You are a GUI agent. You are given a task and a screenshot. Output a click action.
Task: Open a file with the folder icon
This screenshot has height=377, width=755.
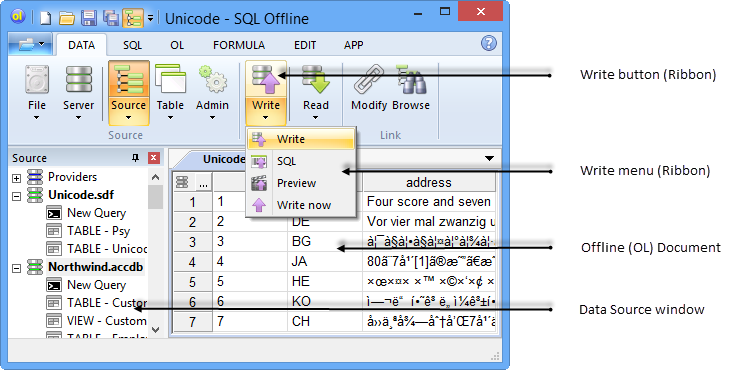pyautogui.click(x=66, y=18)
